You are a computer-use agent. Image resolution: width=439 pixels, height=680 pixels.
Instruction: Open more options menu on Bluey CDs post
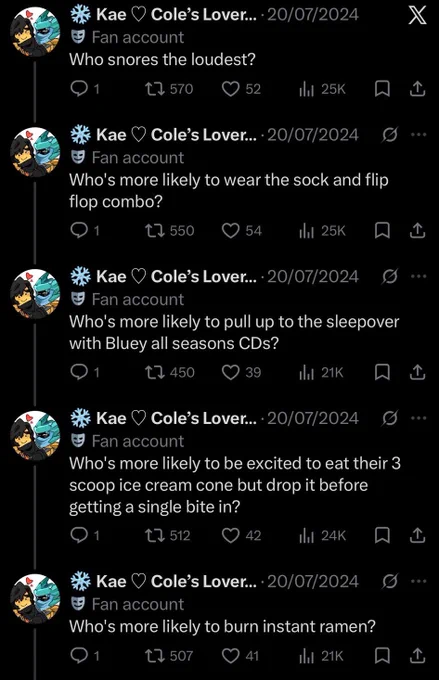(x=419, y=277)
